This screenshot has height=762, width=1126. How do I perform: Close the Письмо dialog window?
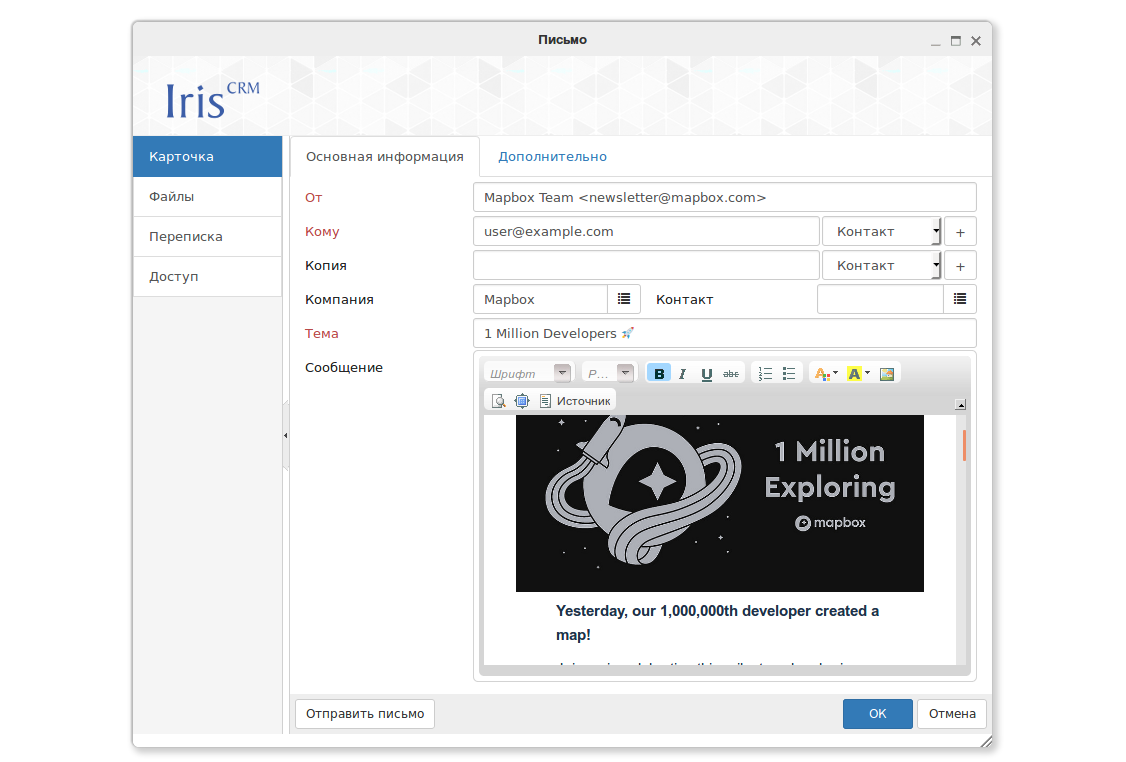(x=976, y=41)
